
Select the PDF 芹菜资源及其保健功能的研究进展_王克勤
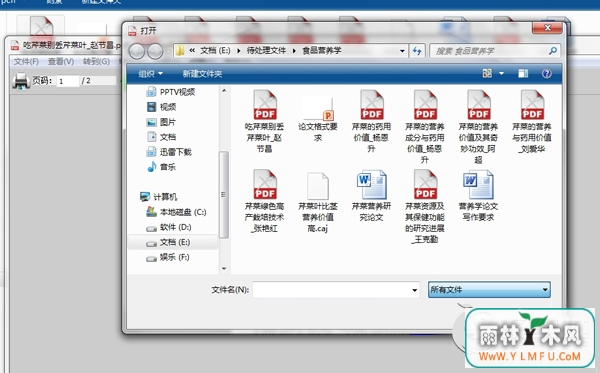click(425, 207)
